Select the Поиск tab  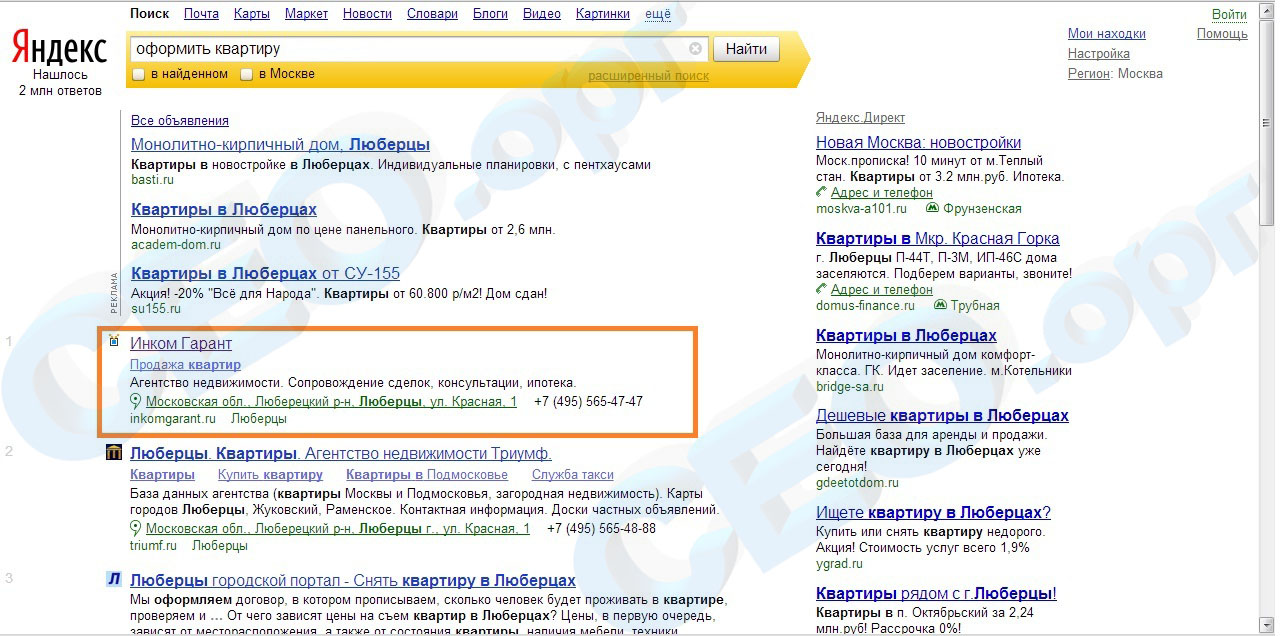tap(150, 14)
